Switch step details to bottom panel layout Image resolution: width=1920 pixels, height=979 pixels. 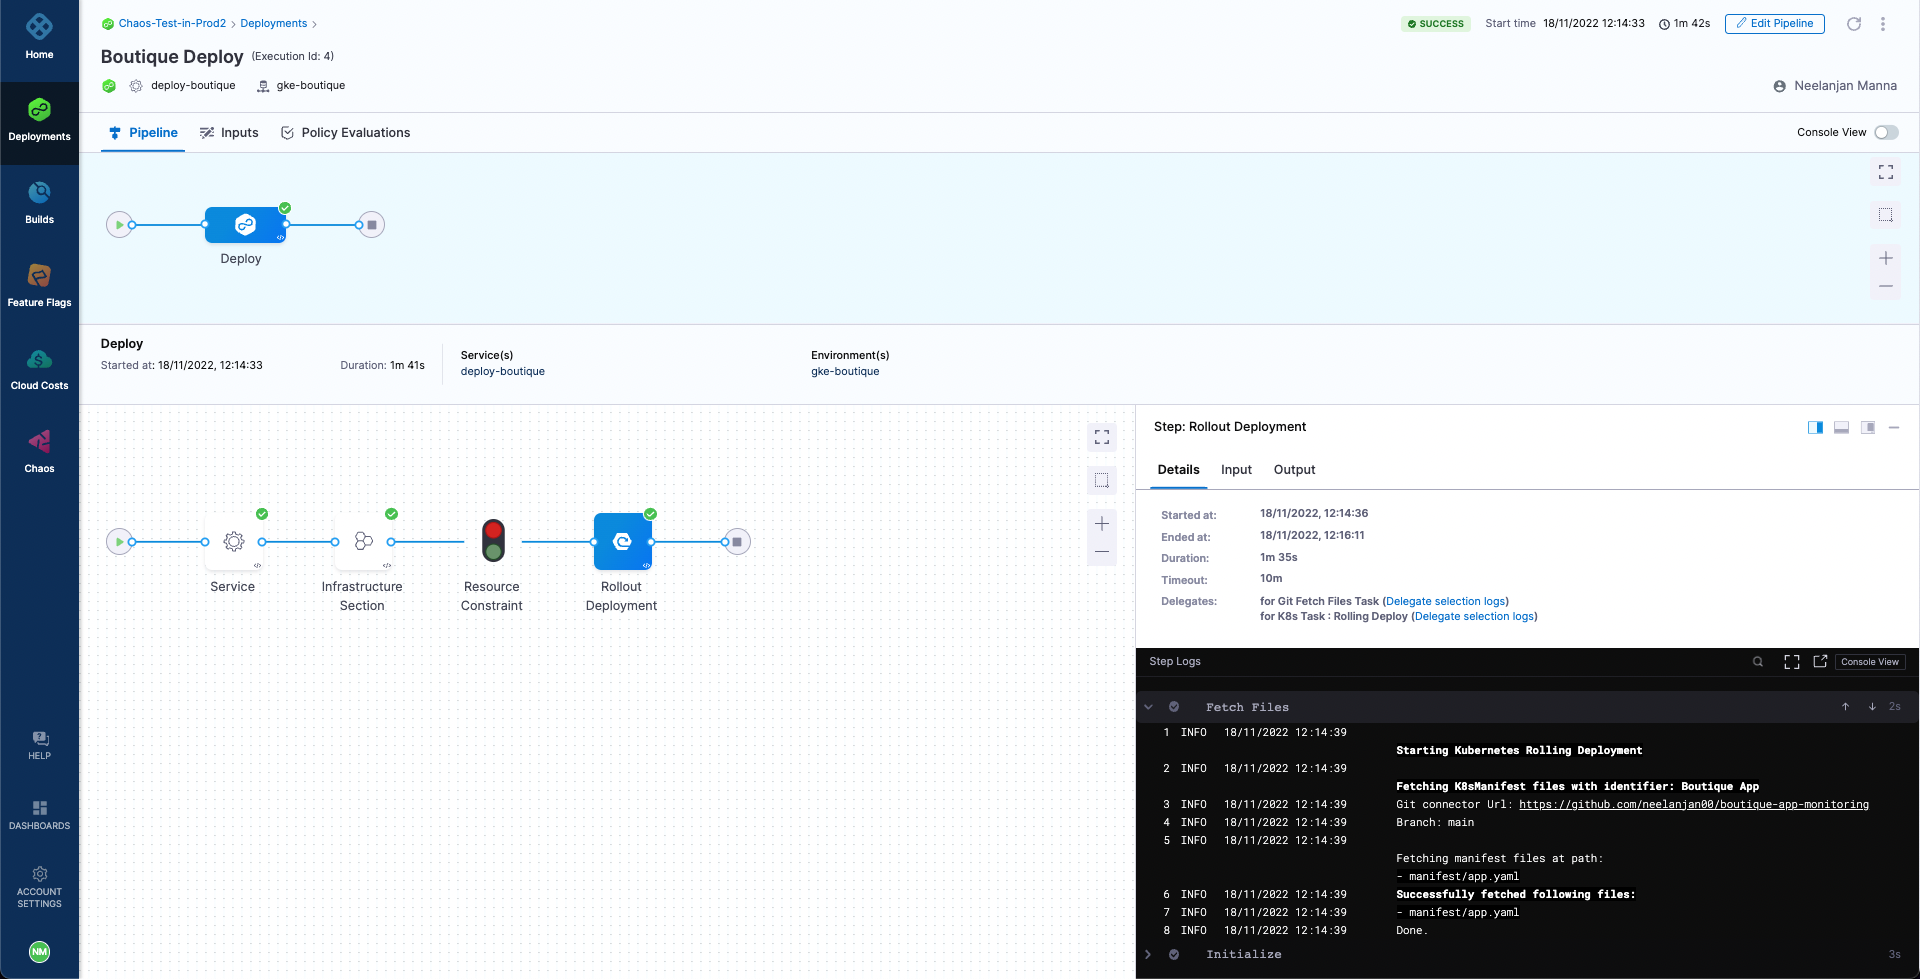point(1841,427)
